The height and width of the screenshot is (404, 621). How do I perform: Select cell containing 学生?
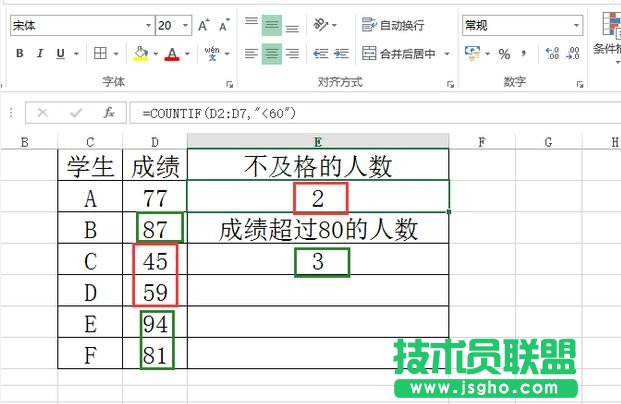90,166
